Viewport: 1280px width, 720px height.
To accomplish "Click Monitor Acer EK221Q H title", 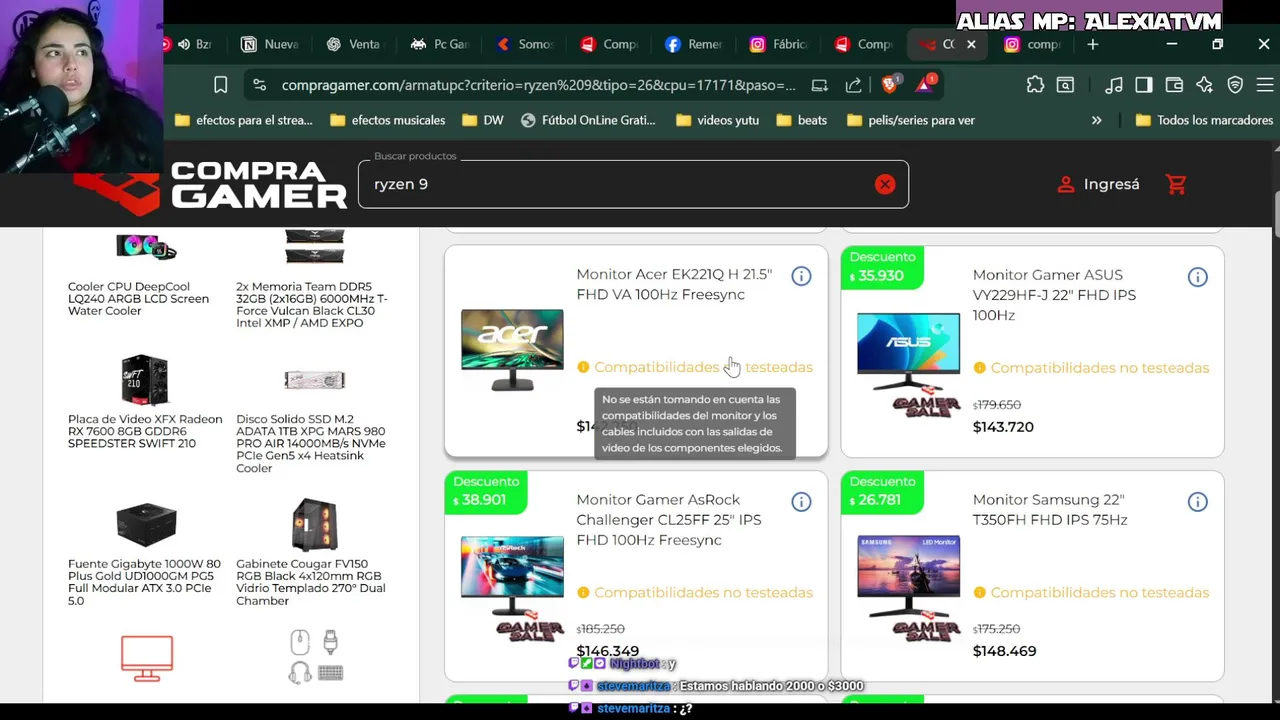I will [x=674, y=284].
